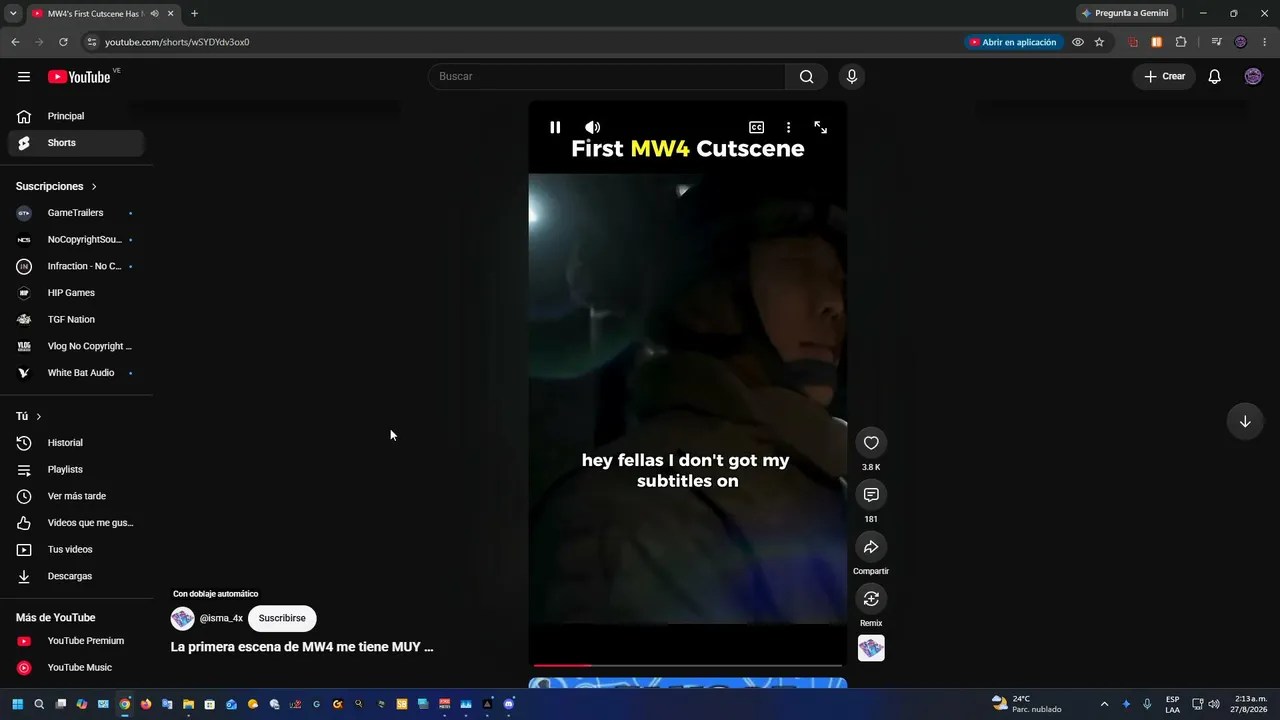1280x720 pixels.
Task: Open the White Bat Audio subscription
Action: [76, 373]
